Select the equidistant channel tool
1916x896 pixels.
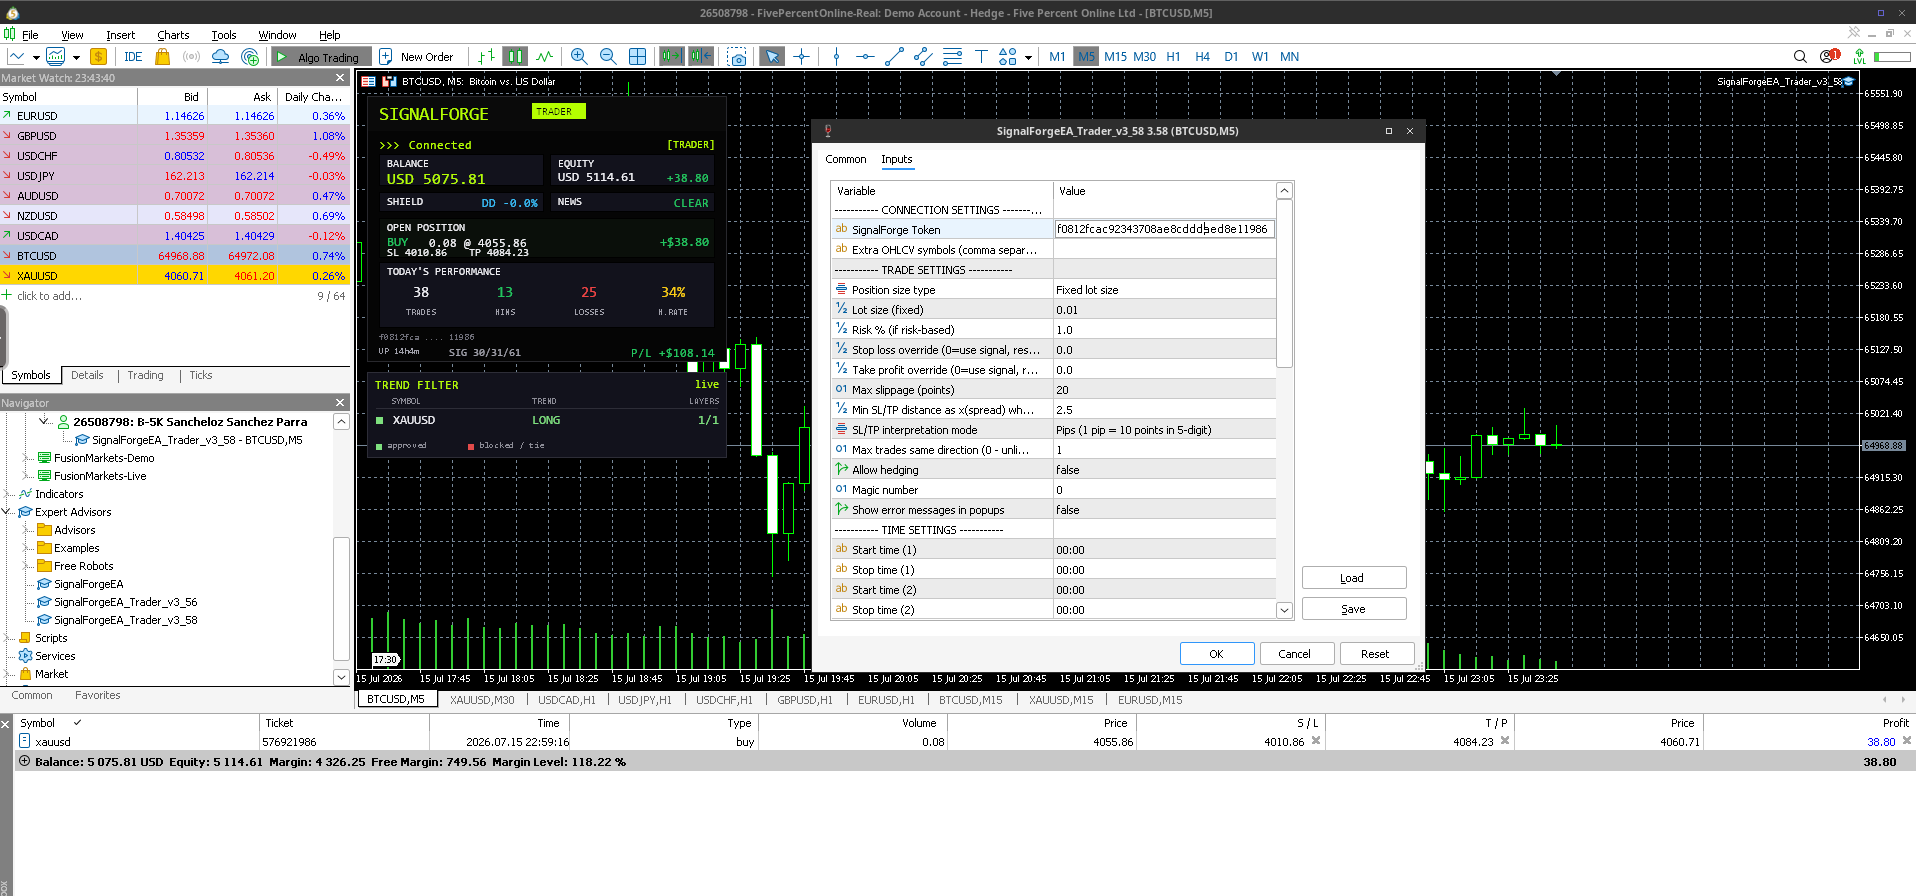point(923,57)
